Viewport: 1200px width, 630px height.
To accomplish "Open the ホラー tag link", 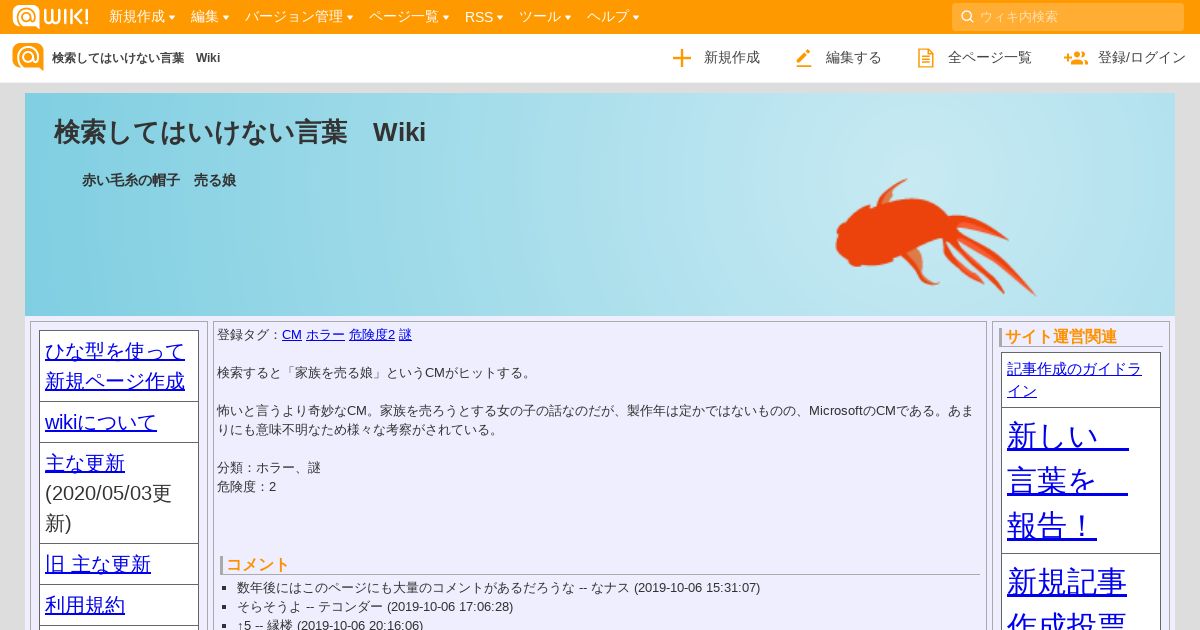I will pyautogui.click(x=325, y=335).
